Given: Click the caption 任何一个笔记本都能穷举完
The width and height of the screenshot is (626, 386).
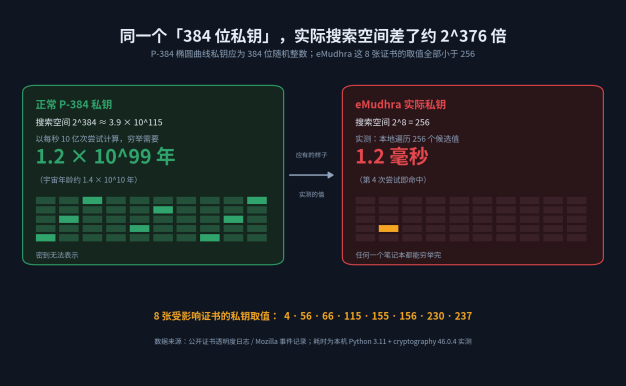Looking at the screenshot, I should click(x=398, y=255).
